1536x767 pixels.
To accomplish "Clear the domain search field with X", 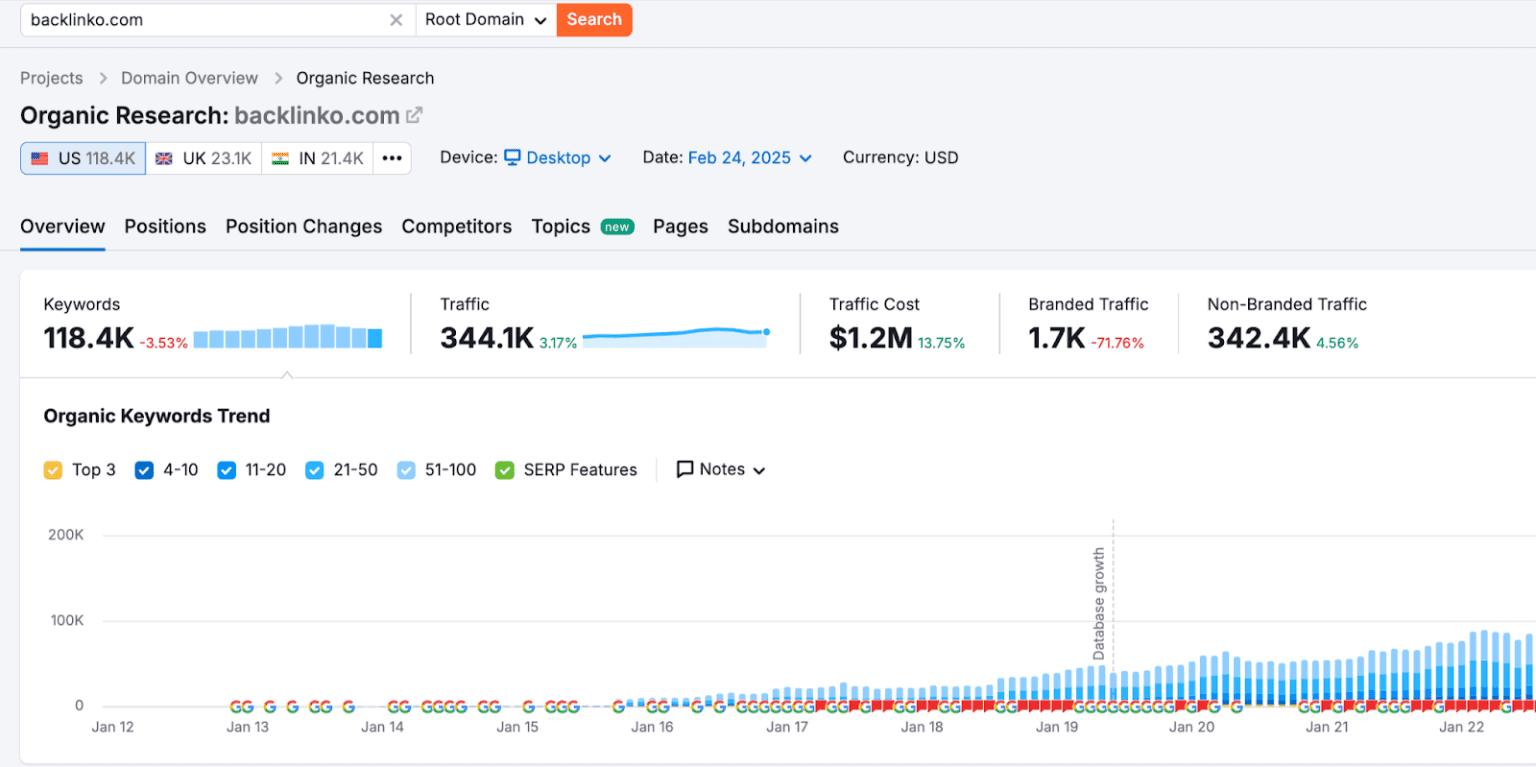I will point(396,20).
